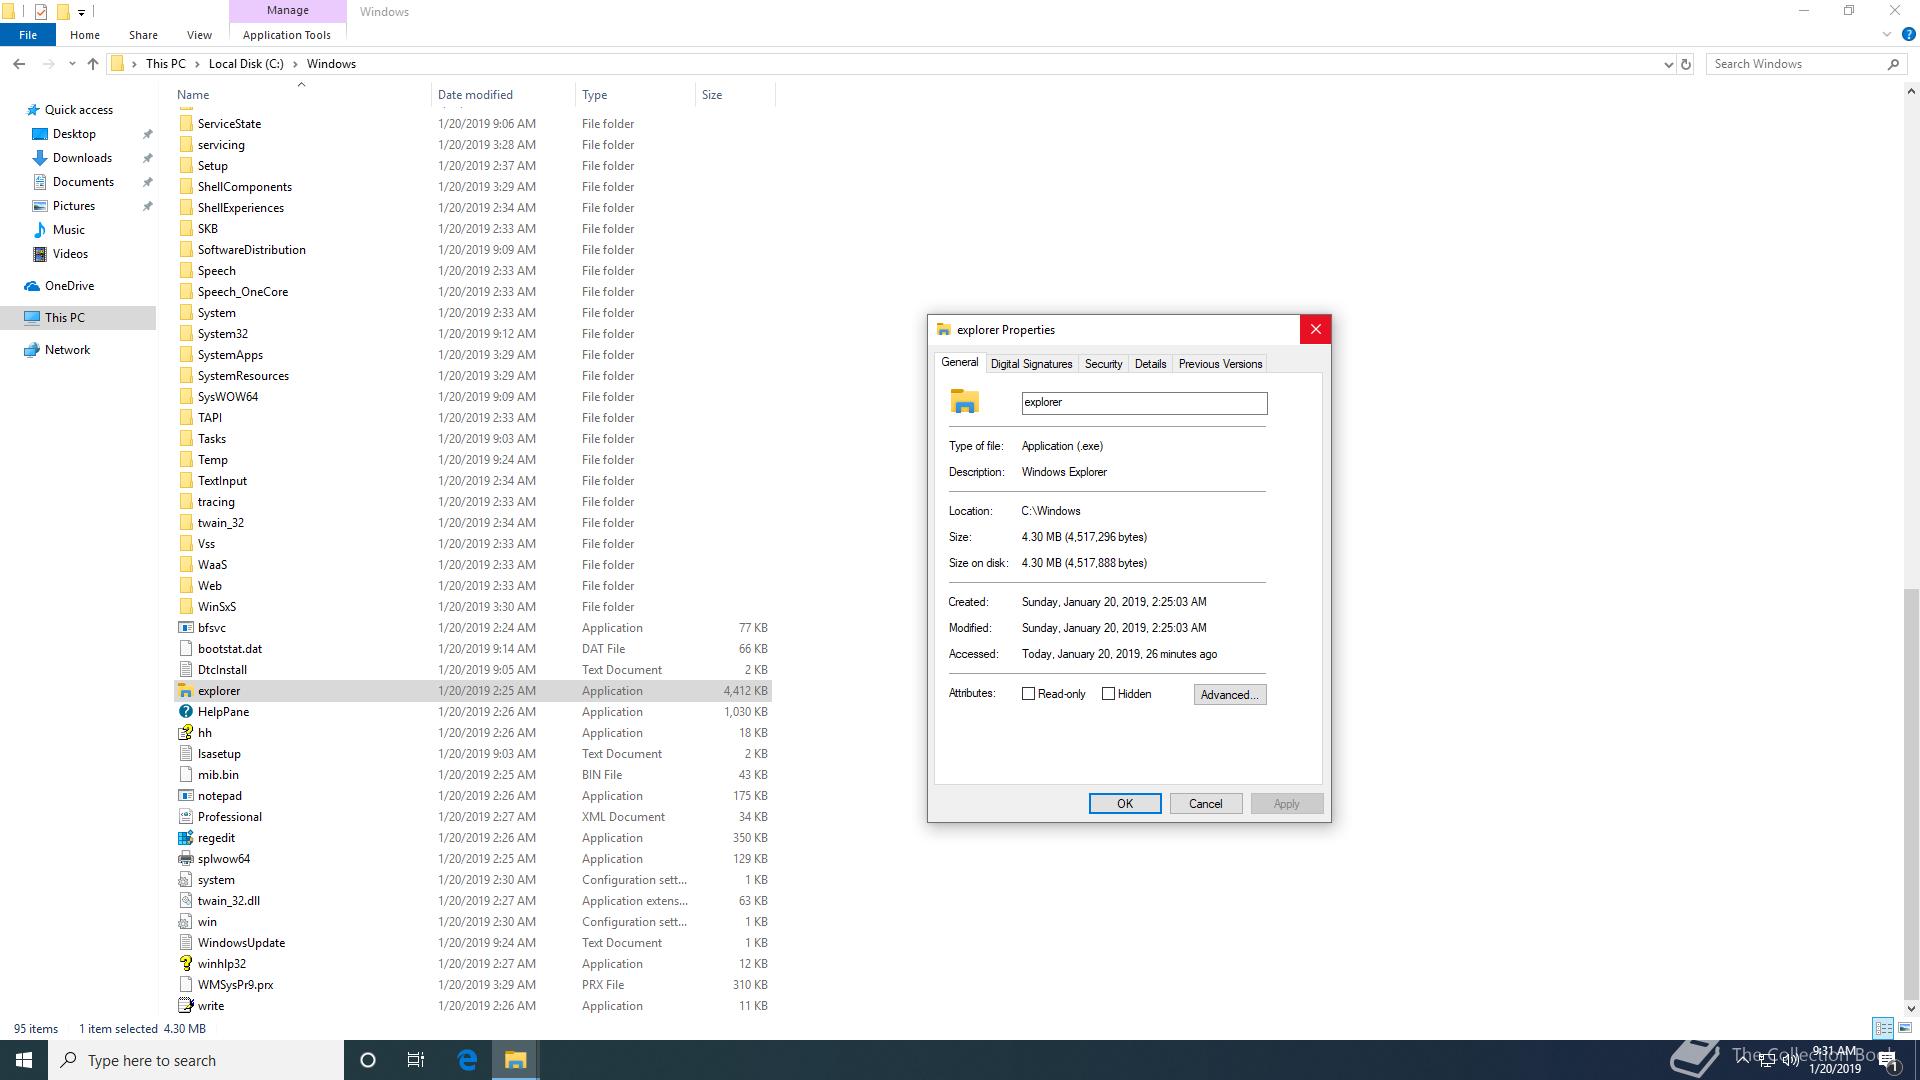Expand the address bar history dropdown
This screenshot has height=1080, width=1920.
click(1668, 64)
